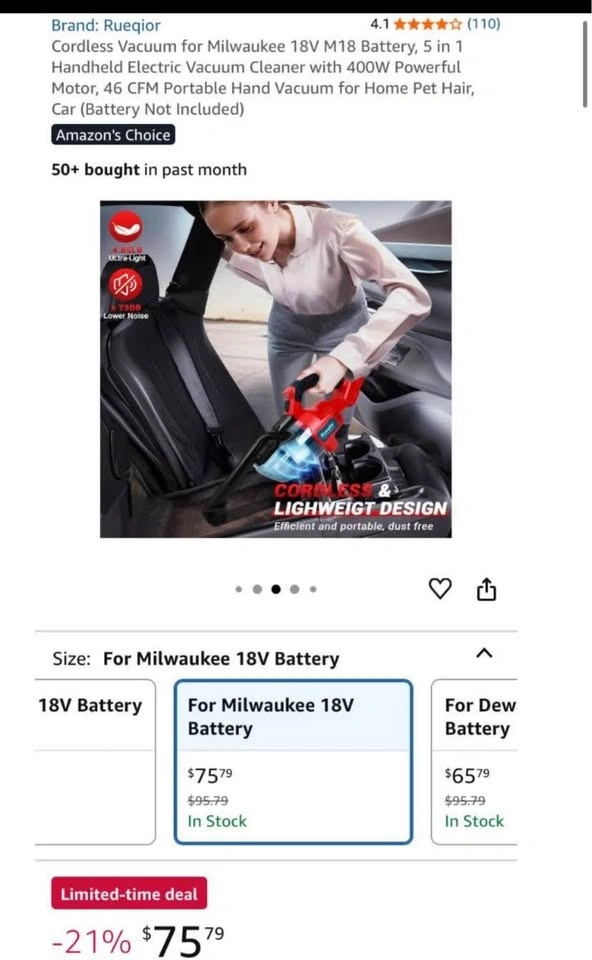Viewport: 592px width, 960px height.
Task: Select For Milwaukee 18V Battery option
Action: (x=293, y=762)
